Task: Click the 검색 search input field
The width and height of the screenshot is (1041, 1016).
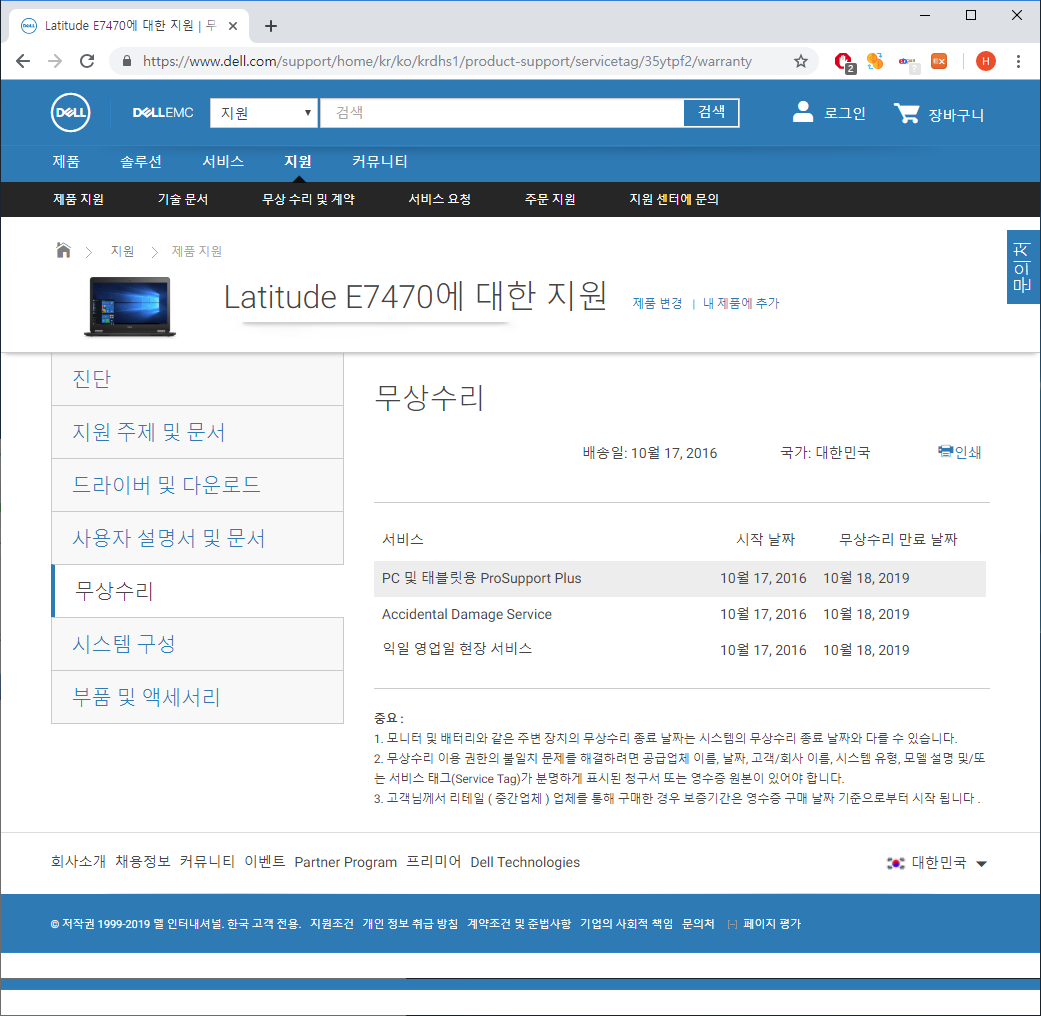Action: click(502, 113)
